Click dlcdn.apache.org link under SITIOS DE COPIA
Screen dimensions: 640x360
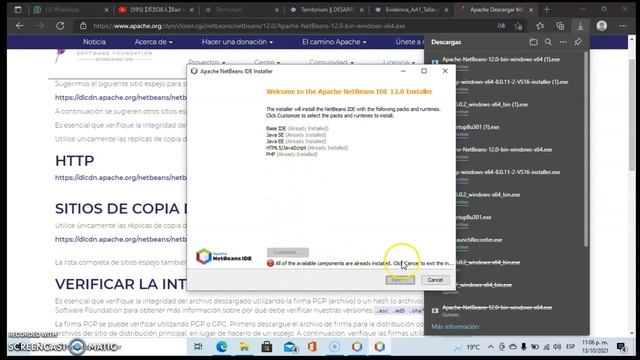pos(121,239)
